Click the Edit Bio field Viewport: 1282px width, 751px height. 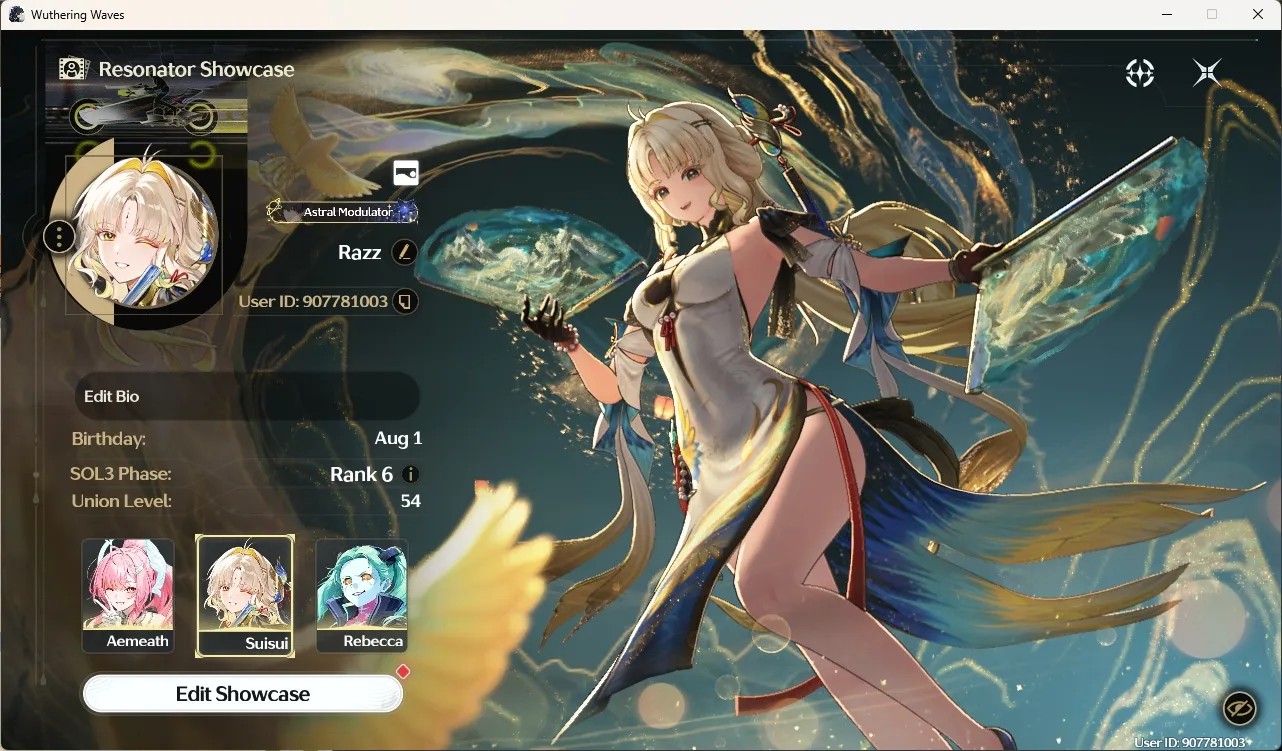pyautogui.click(x=247, y=396)
